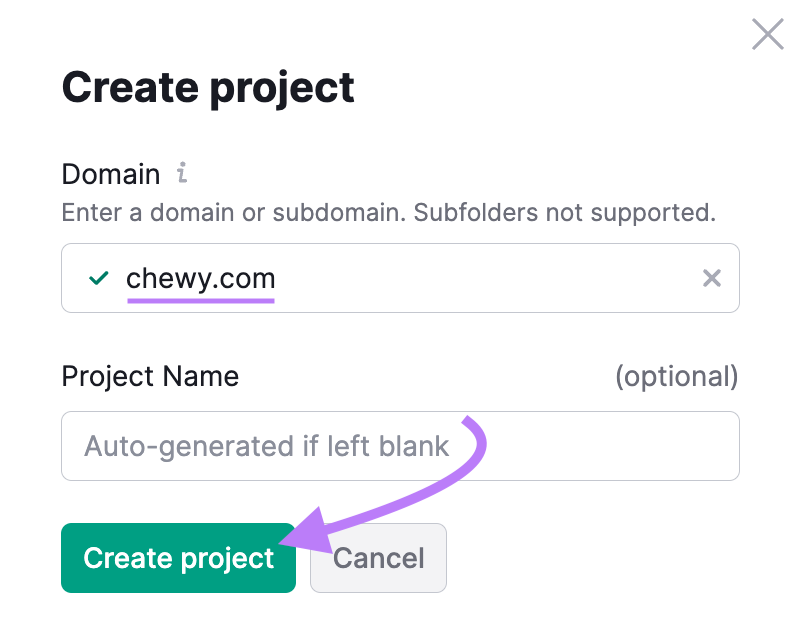The width and height of the screenshot is (798, 633).
Task: Click the Domain field label
Action: (x=110, y=174)
